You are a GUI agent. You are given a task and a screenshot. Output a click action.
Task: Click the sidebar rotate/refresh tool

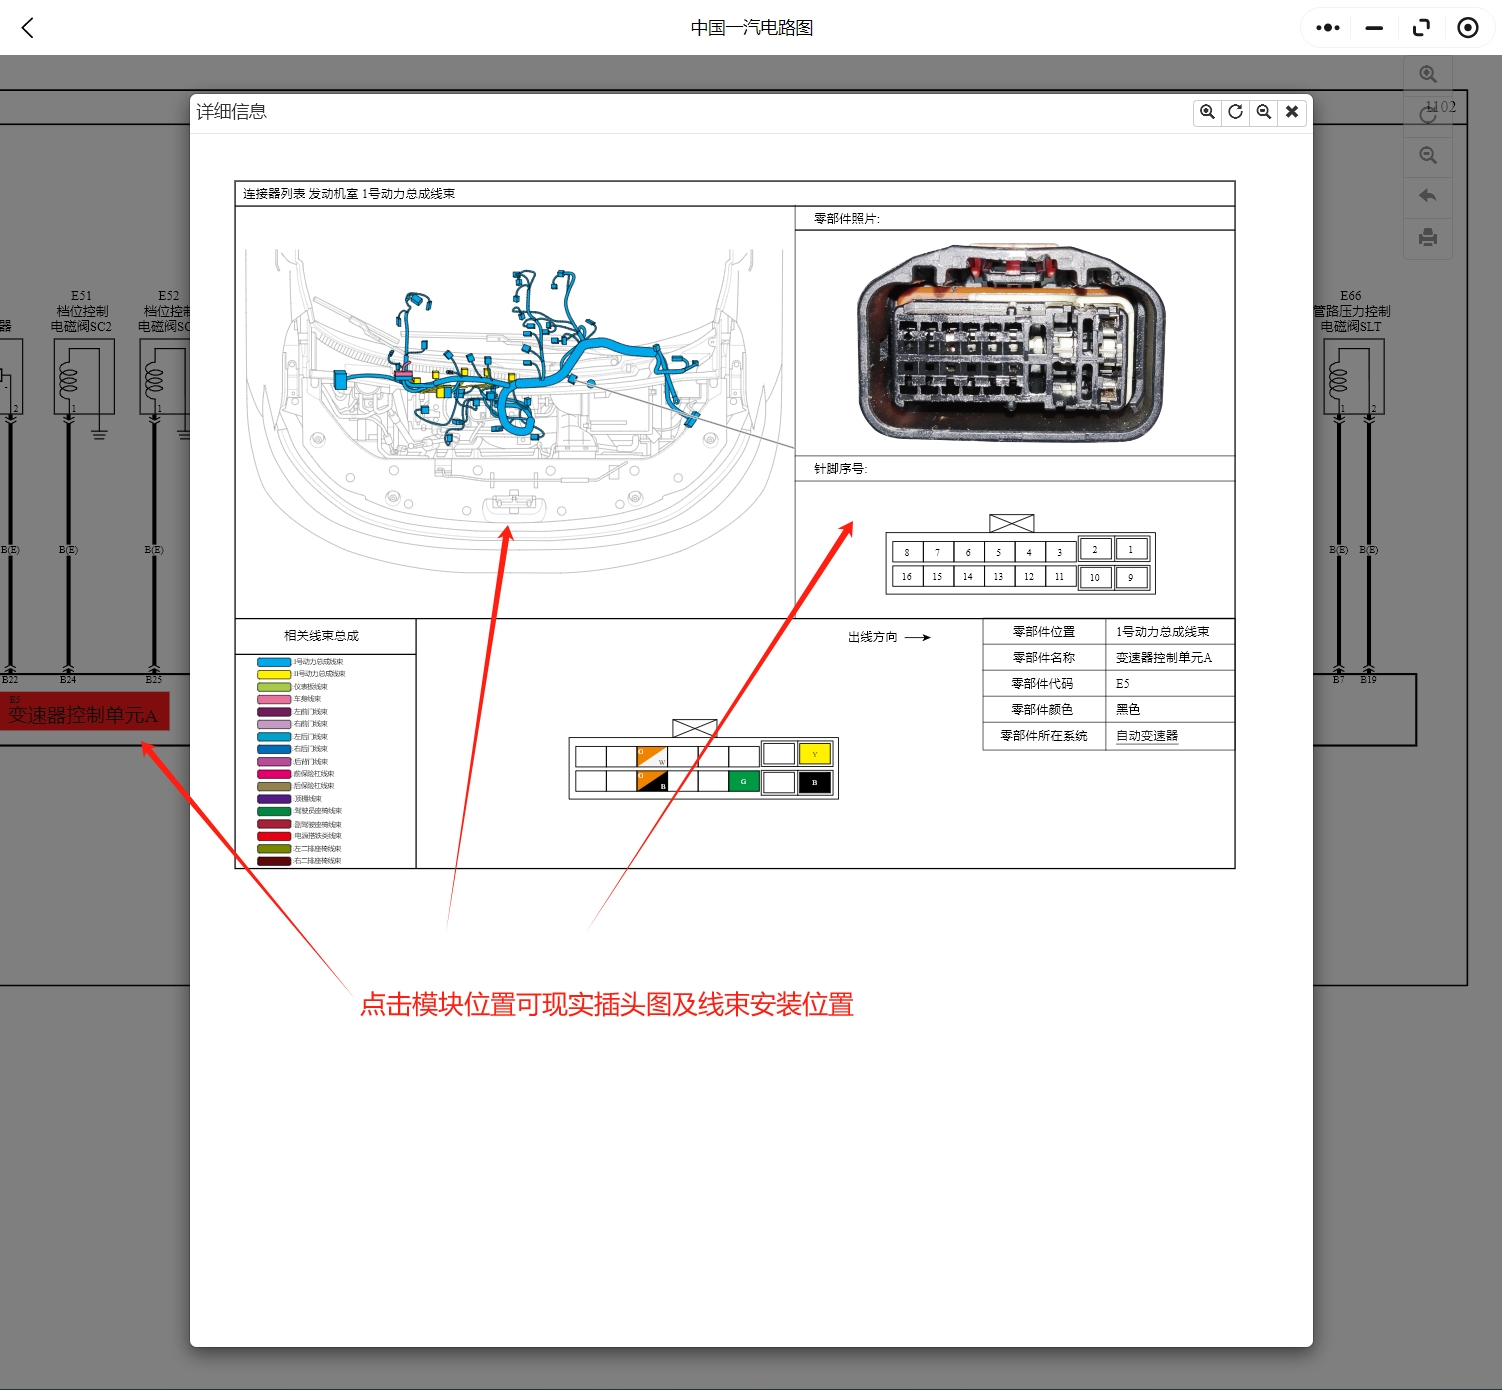(x=1428, y=114)
